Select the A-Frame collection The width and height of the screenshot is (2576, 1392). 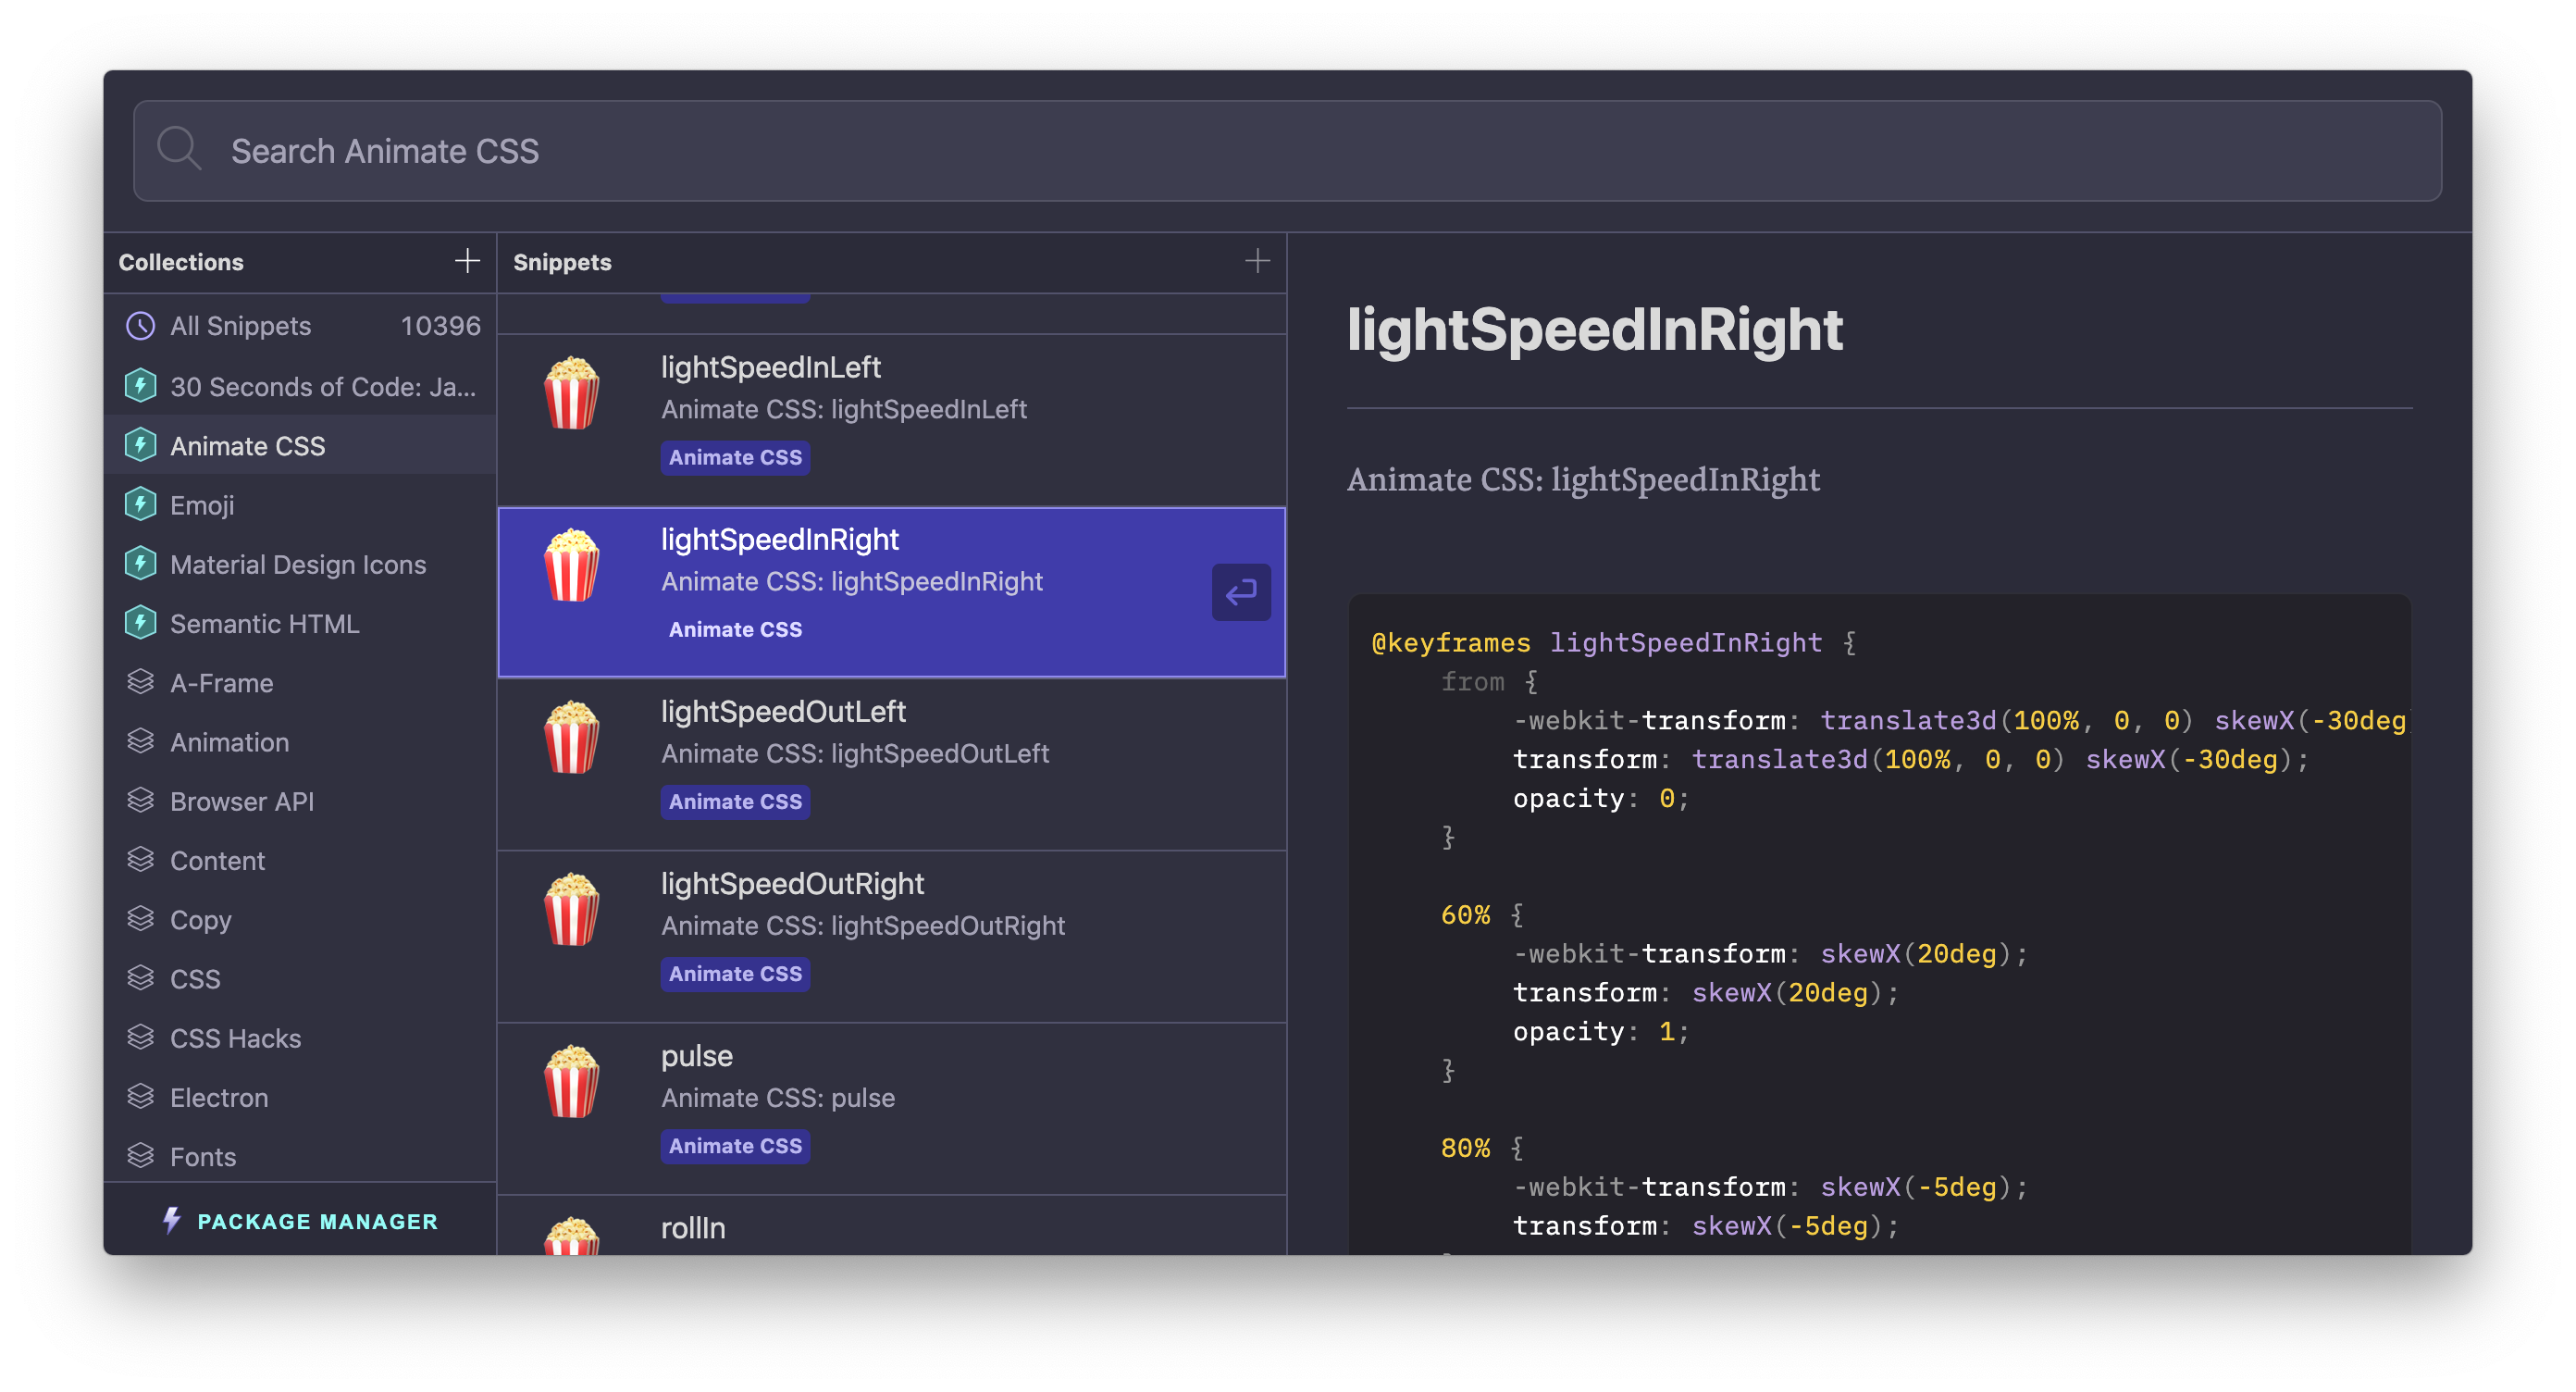coord(300,683)
